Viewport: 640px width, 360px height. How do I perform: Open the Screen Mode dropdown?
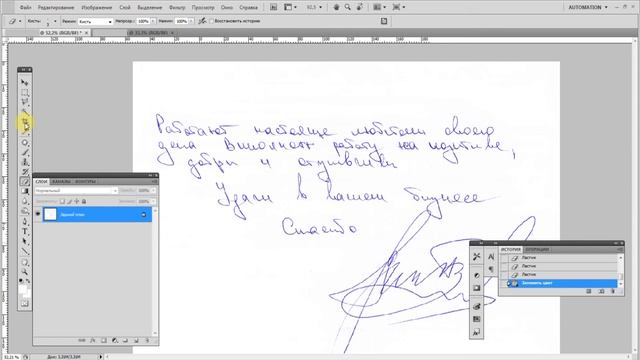point(399,7)
